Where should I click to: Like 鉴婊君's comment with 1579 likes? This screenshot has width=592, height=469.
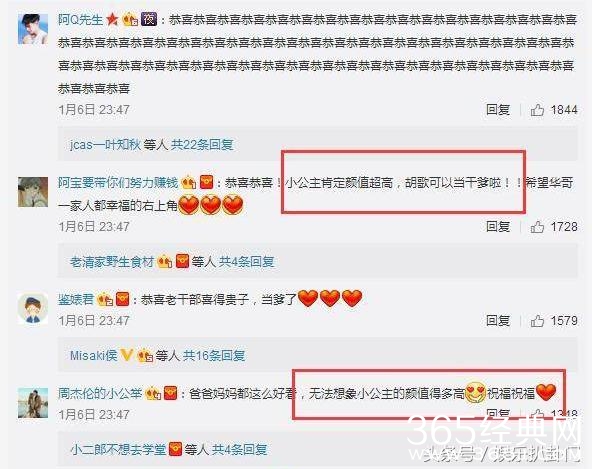(537, 321)
